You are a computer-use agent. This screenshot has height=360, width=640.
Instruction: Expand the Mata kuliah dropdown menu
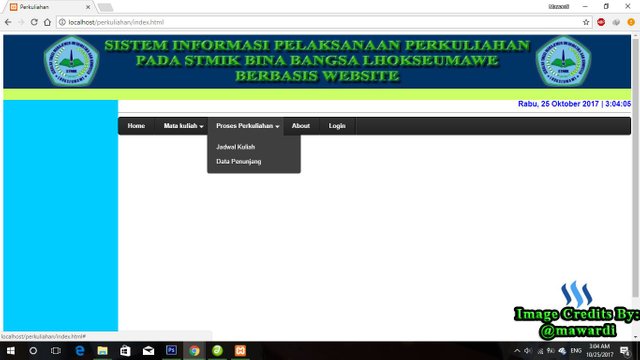(183, 126)
